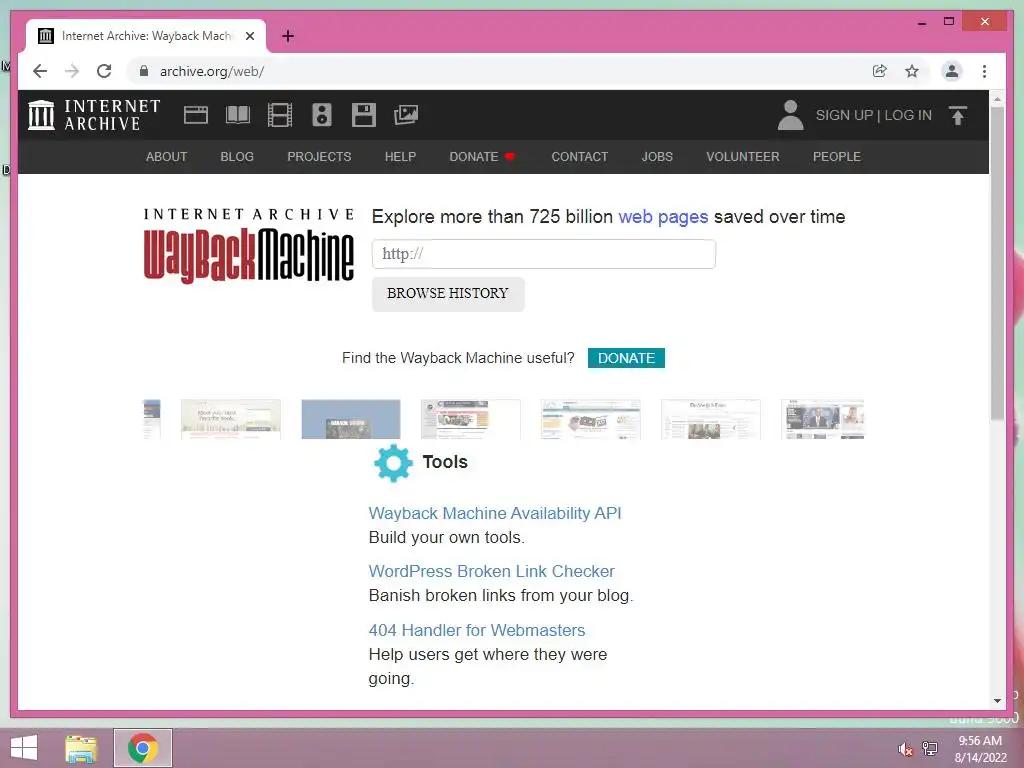Bookmark this tab with star icon
Image resolution: width=1024 pixels, height=768 pixels.
point(912,71)
